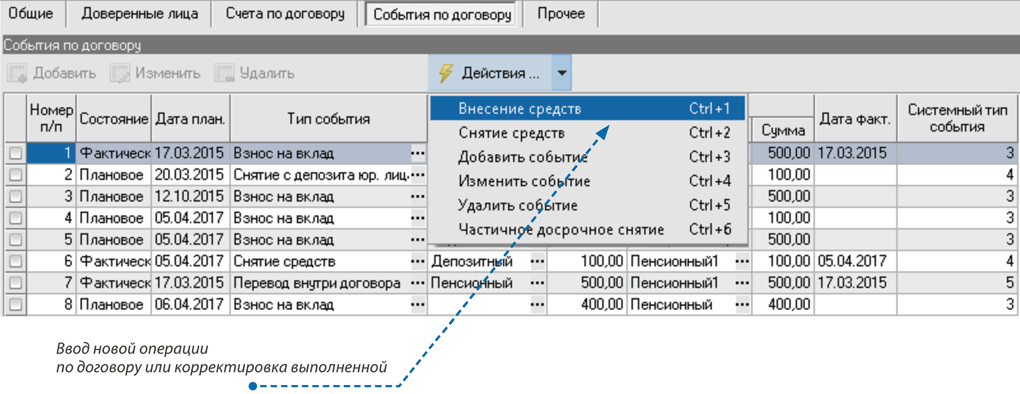Click the Добавить icon in toolbar
1020x394 pixels.
click(17, 73)
